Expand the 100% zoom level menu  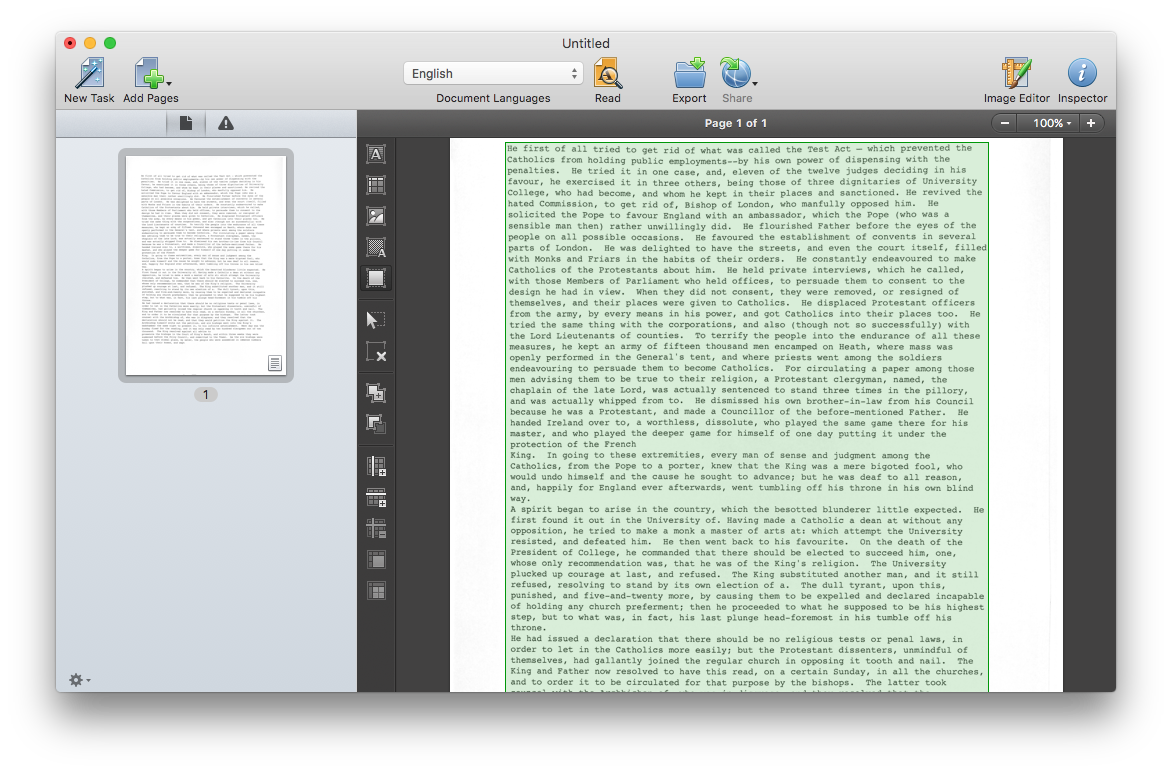[1051, 123]
